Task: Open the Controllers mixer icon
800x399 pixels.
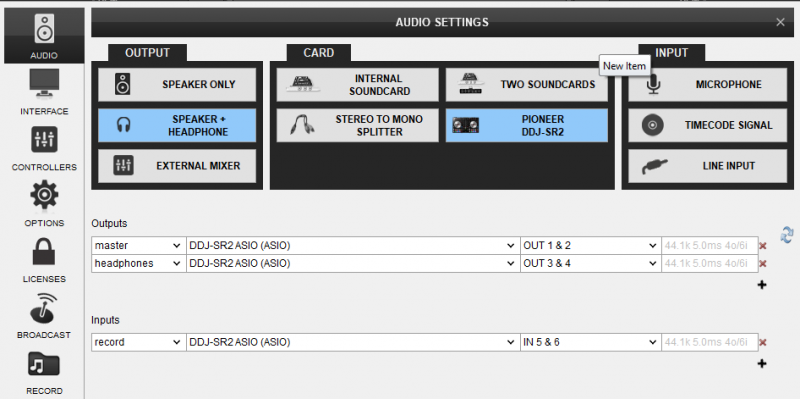Action: click(x=44, y=140)
